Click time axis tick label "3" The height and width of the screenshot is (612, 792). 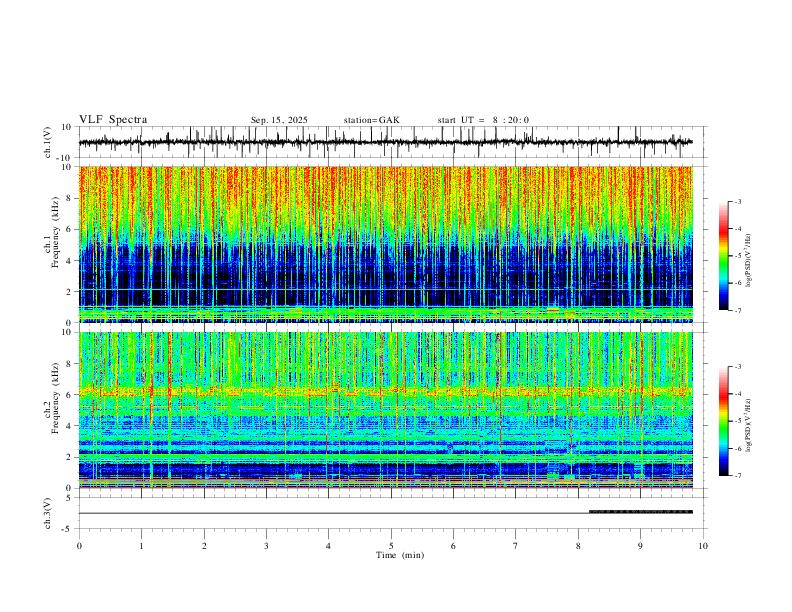[266, 546]
